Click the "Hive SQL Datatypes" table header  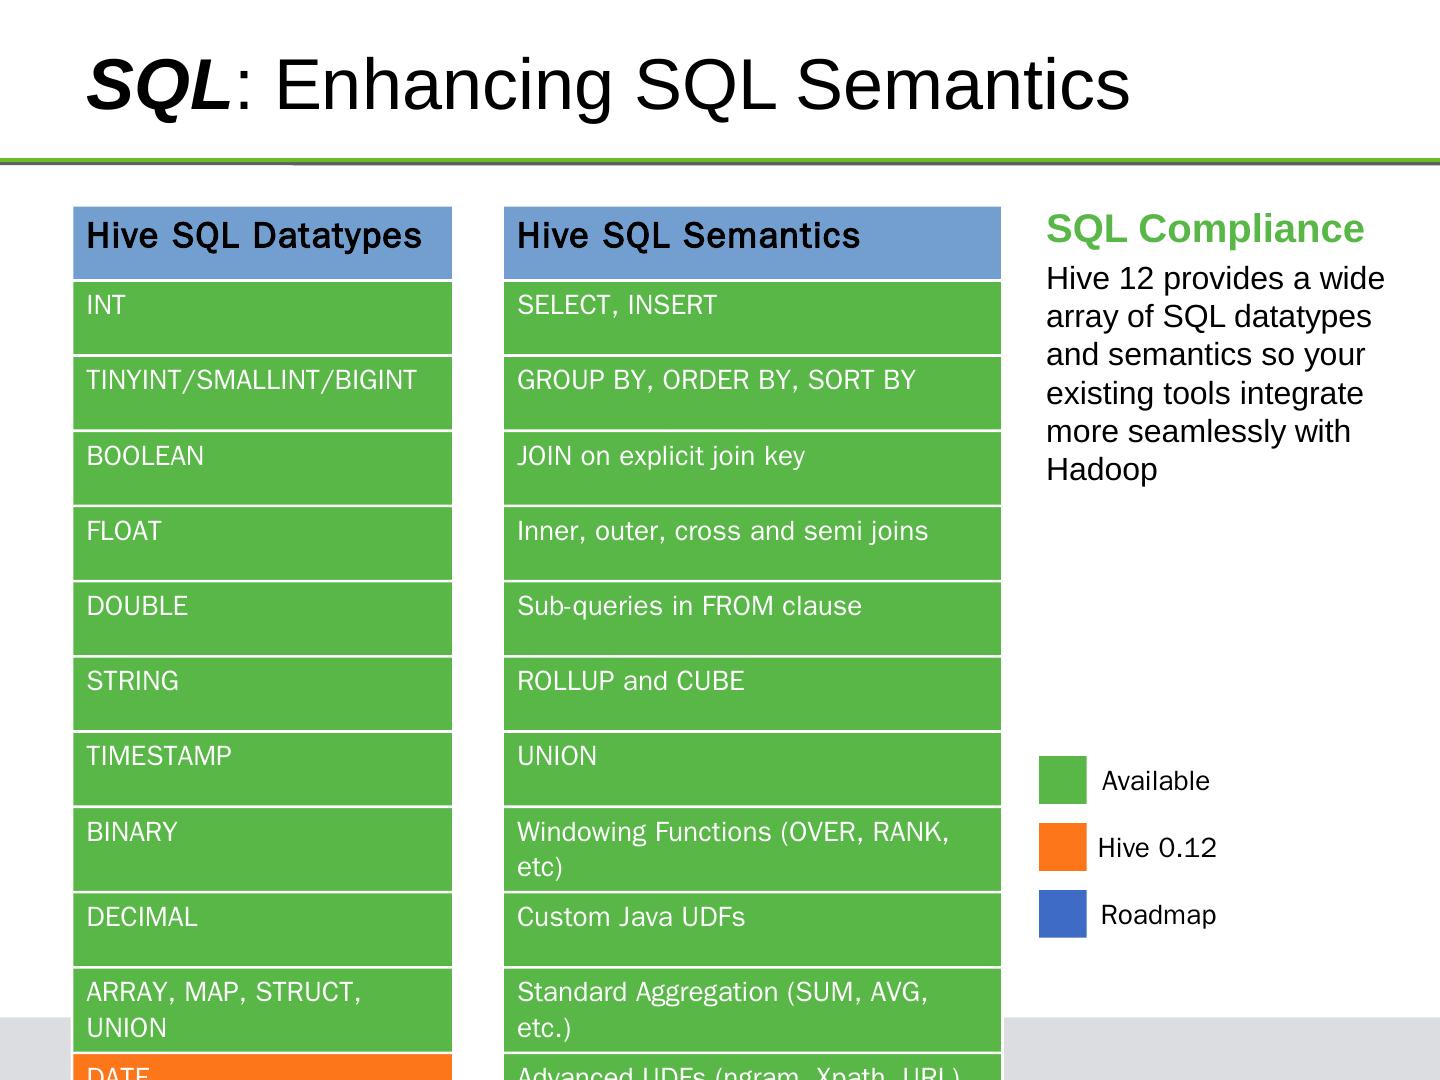[262, 243]
